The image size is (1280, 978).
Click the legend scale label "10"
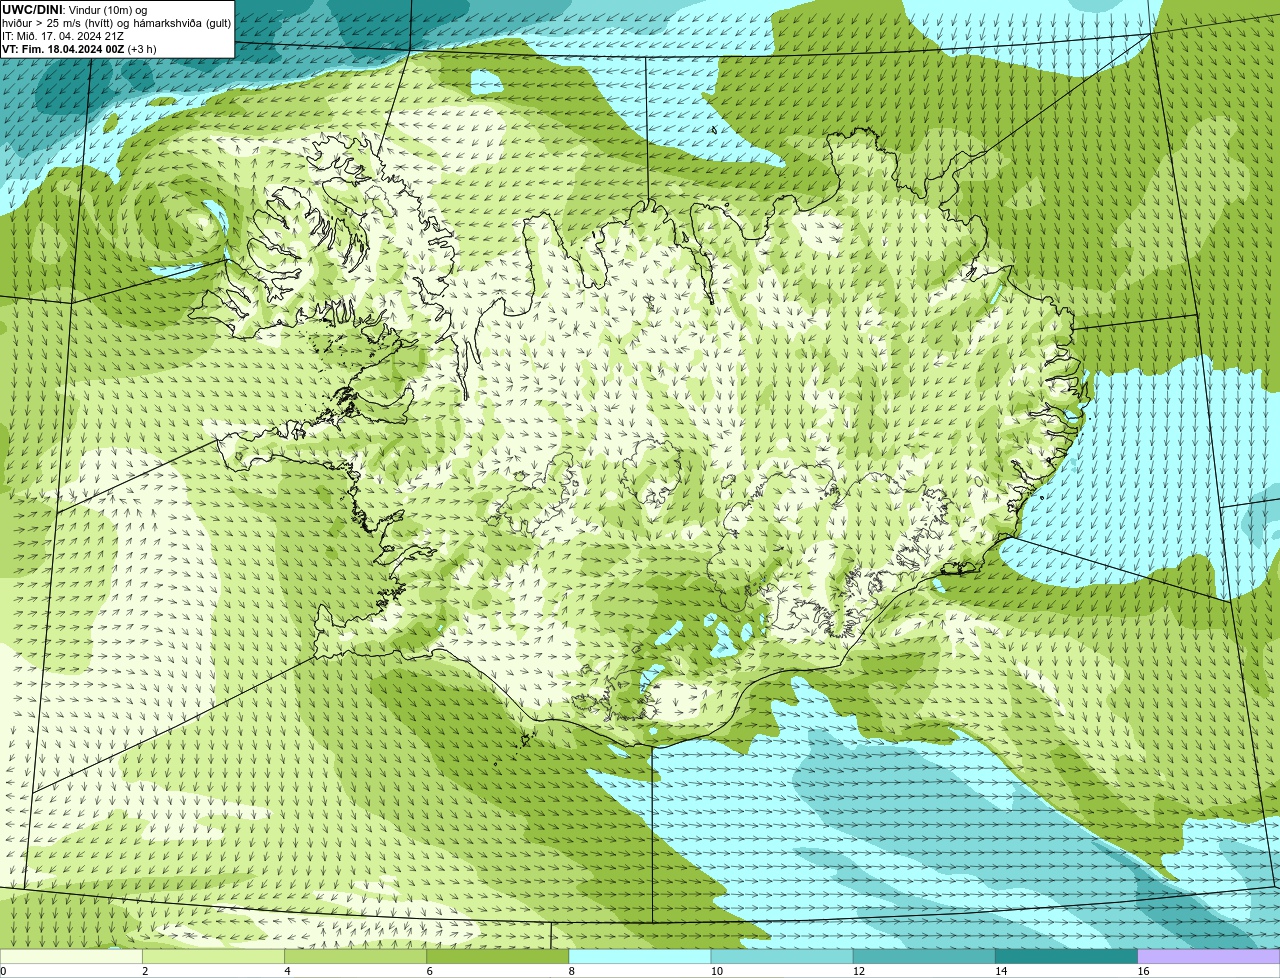tap(717, 971)
